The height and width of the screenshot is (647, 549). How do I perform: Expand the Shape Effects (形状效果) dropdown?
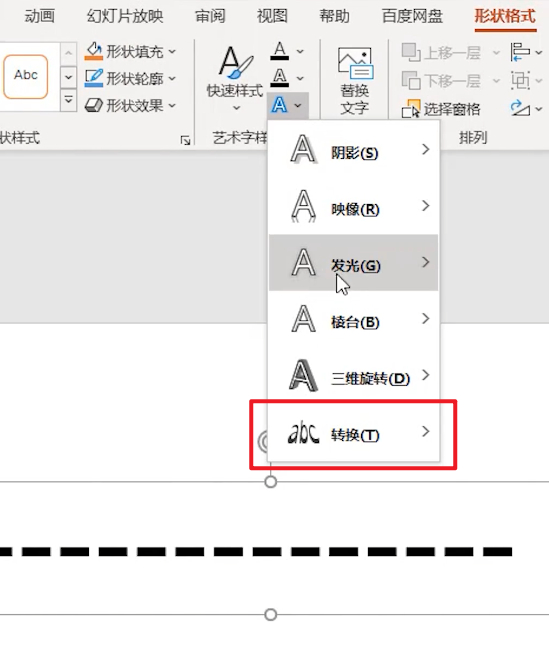(173, 106)
